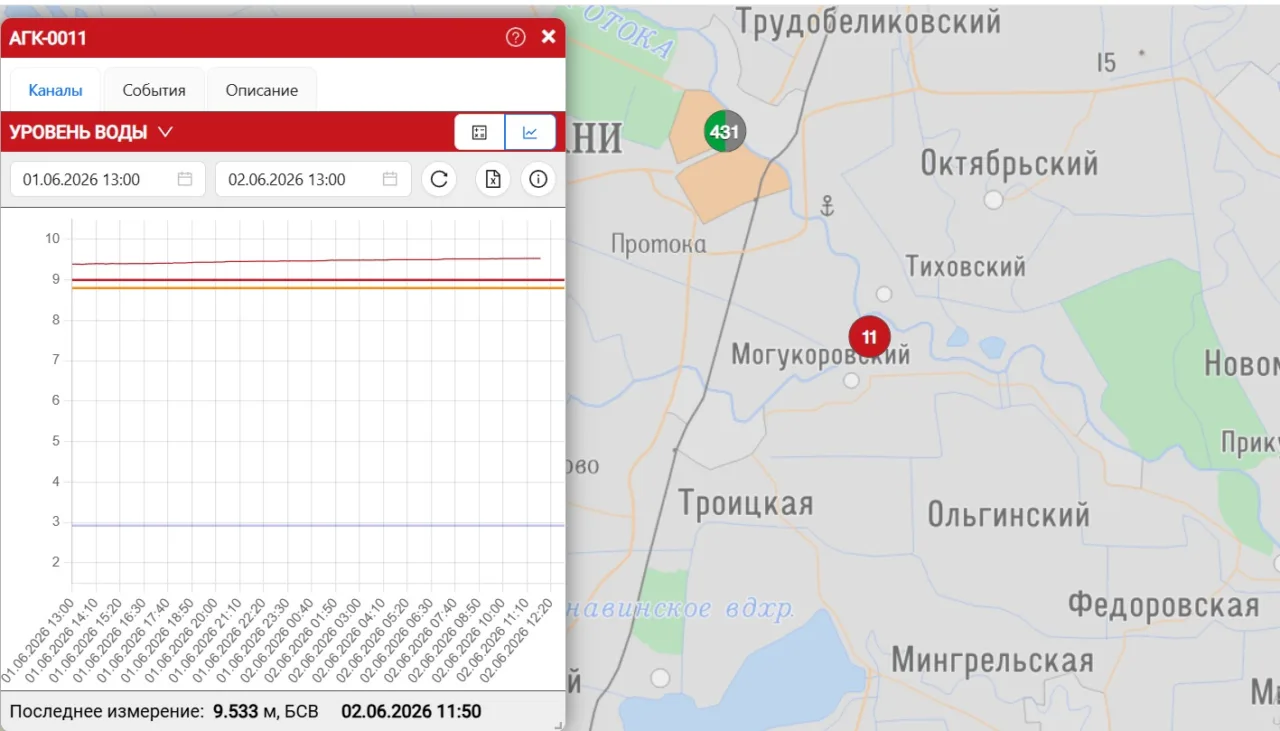Click the blue line near level 3
This screenshot has width=1280, height=731.
coord(318,525)
